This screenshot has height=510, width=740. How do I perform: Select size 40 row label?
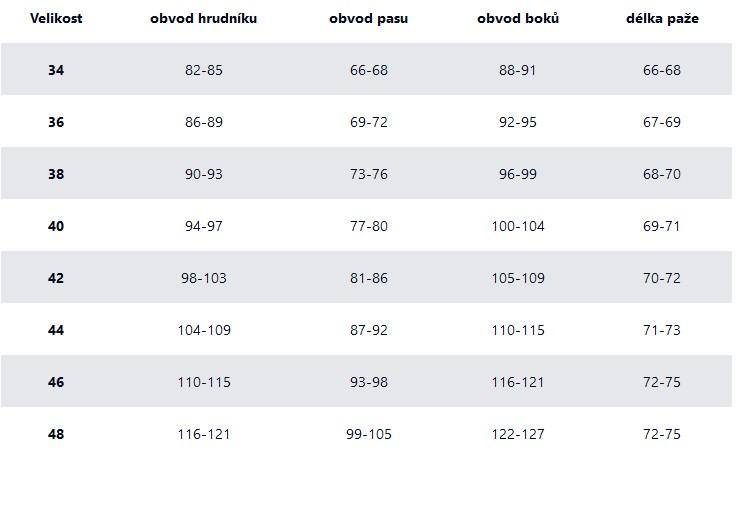tap(56, 226)
